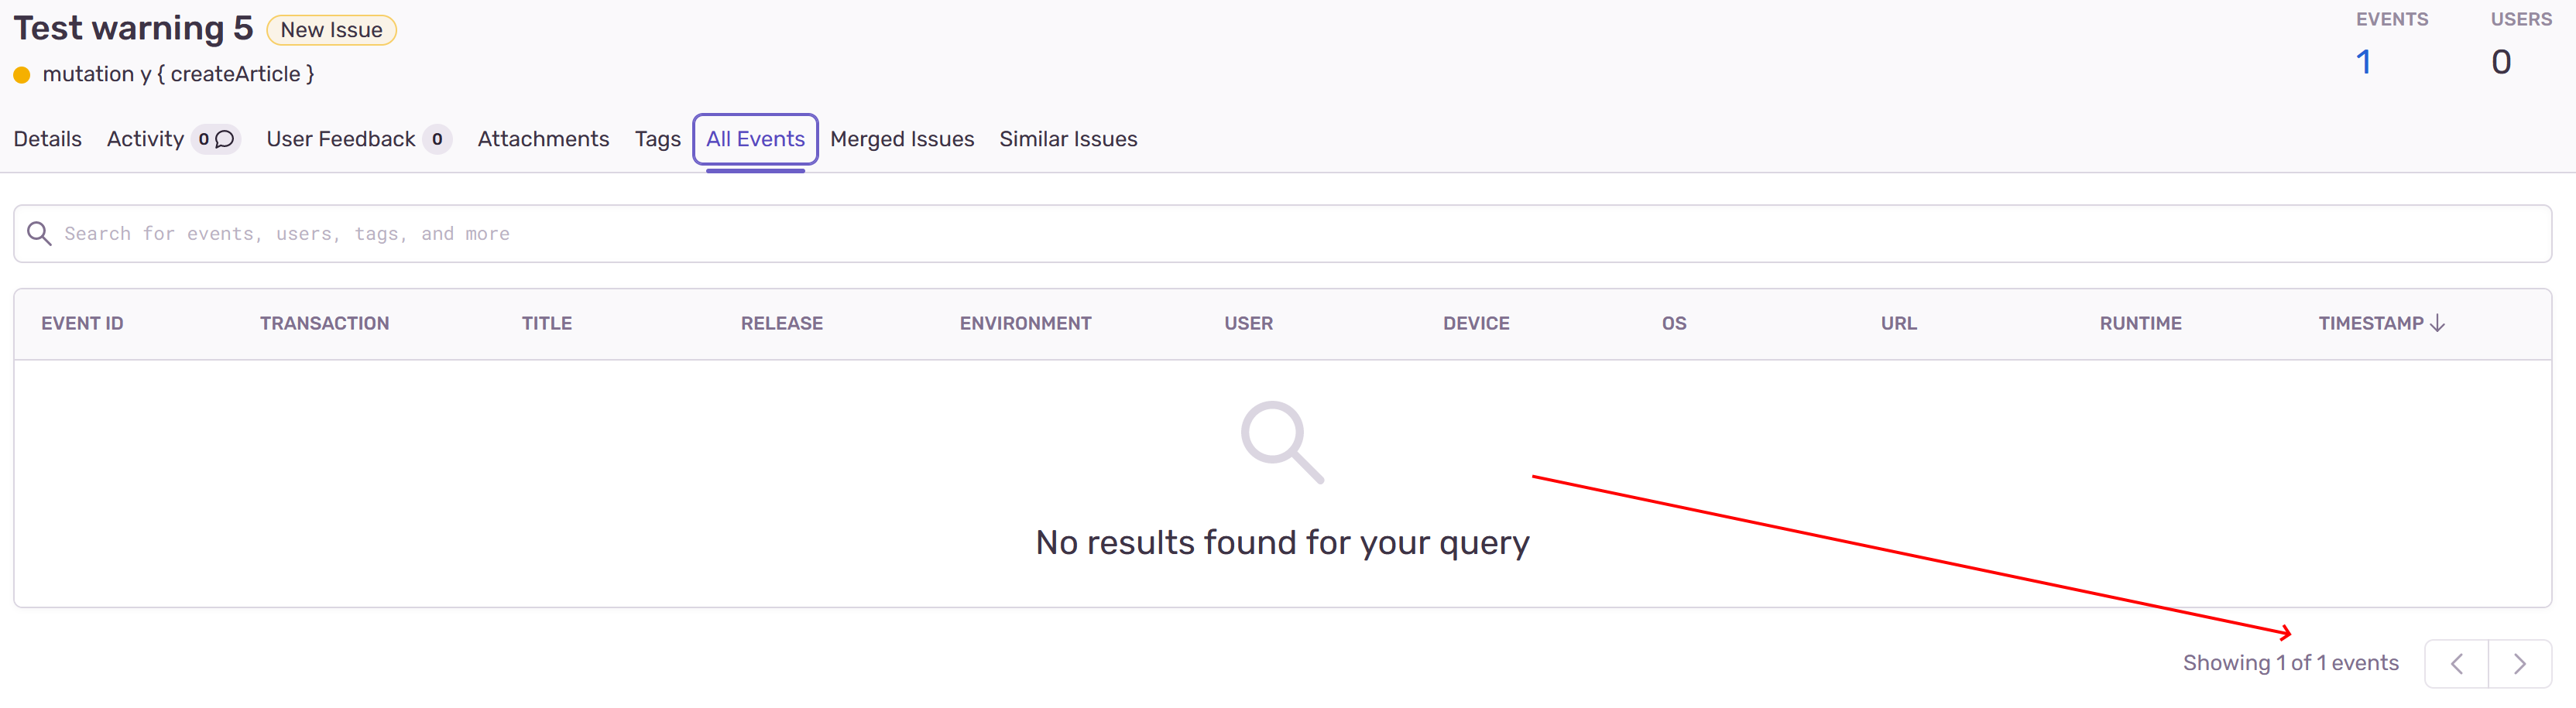Click the comment bubble icon next to Activity
2576x708 pixels.
click(224, 139)
